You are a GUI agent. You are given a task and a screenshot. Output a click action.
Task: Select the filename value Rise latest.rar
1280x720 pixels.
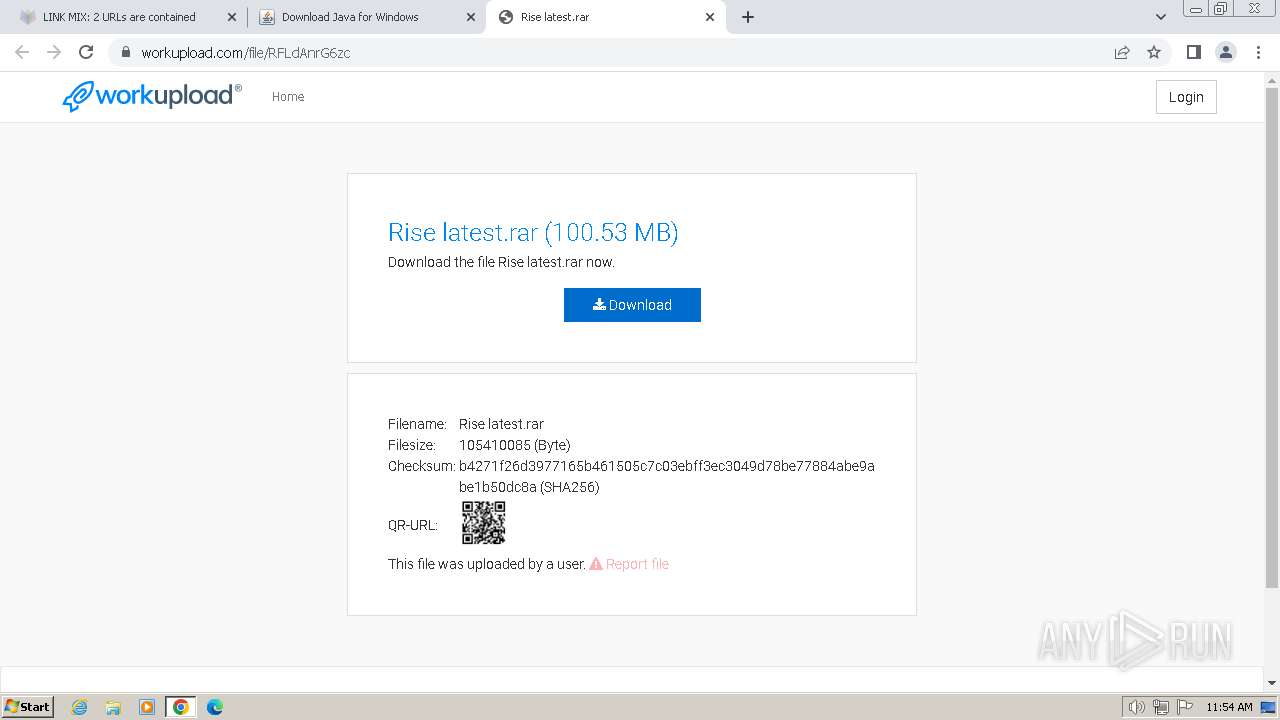(x=501, y=424)
